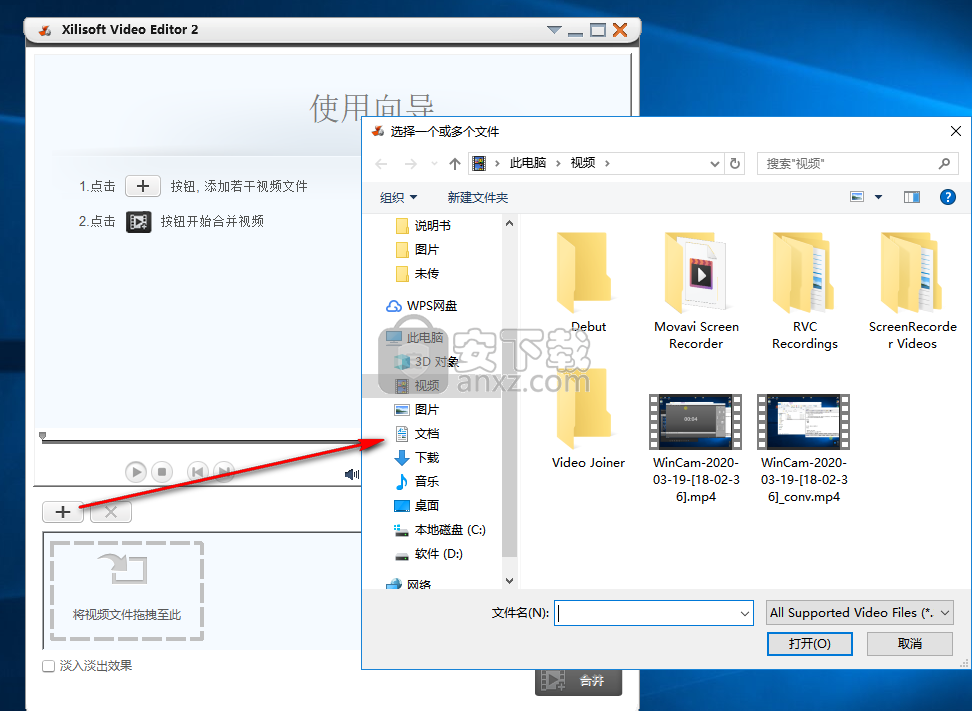This screenshot has height=711, width=972.
Task: Select 网络 in navigation pane
Action: point(409,584)
